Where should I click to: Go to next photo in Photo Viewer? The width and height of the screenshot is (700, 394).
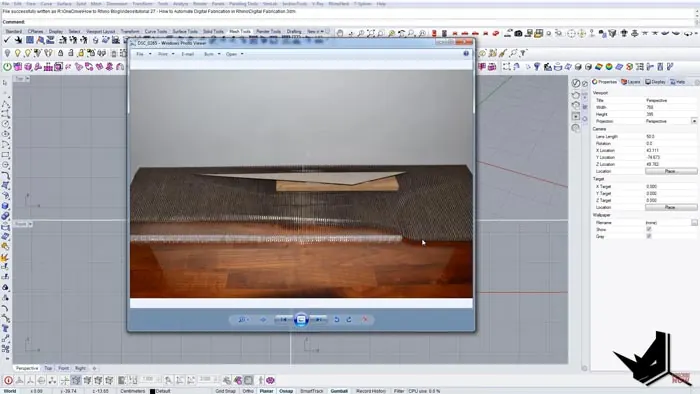(319, 319)
